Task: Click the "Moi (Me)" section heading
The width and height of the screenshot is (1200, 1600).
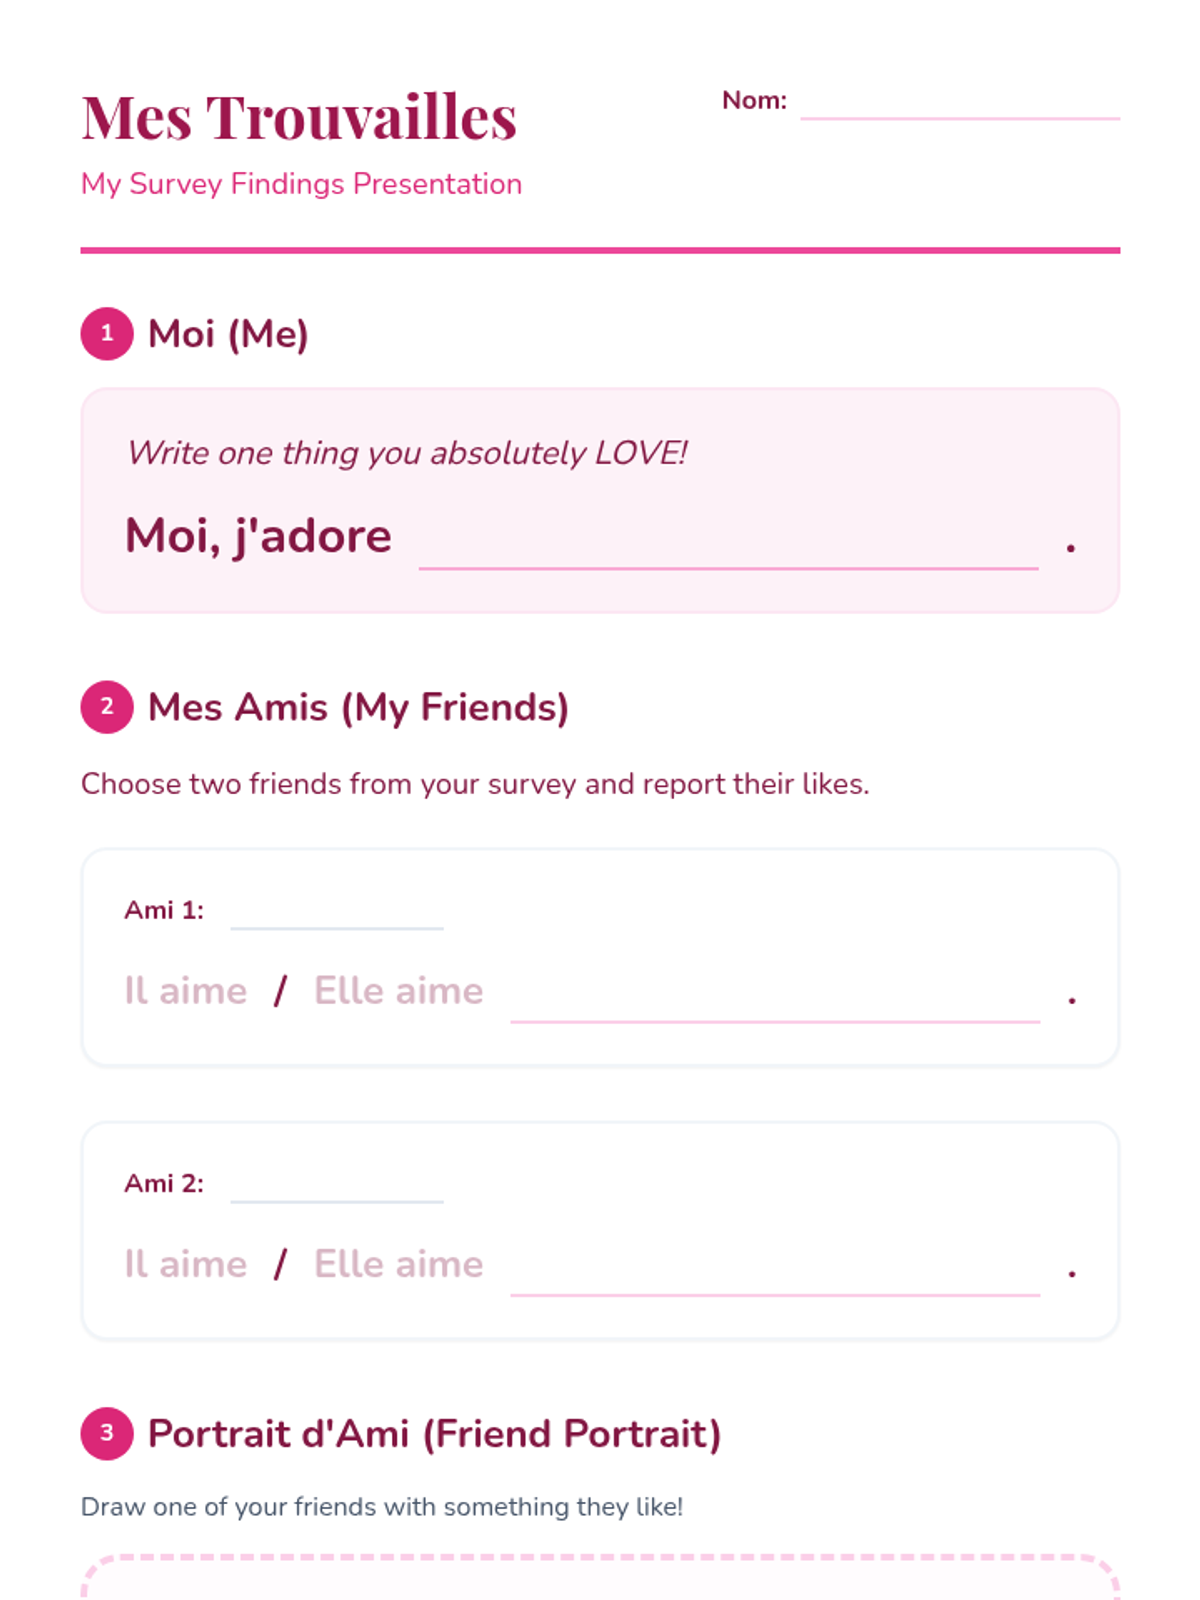Action: tap(228, 334)
